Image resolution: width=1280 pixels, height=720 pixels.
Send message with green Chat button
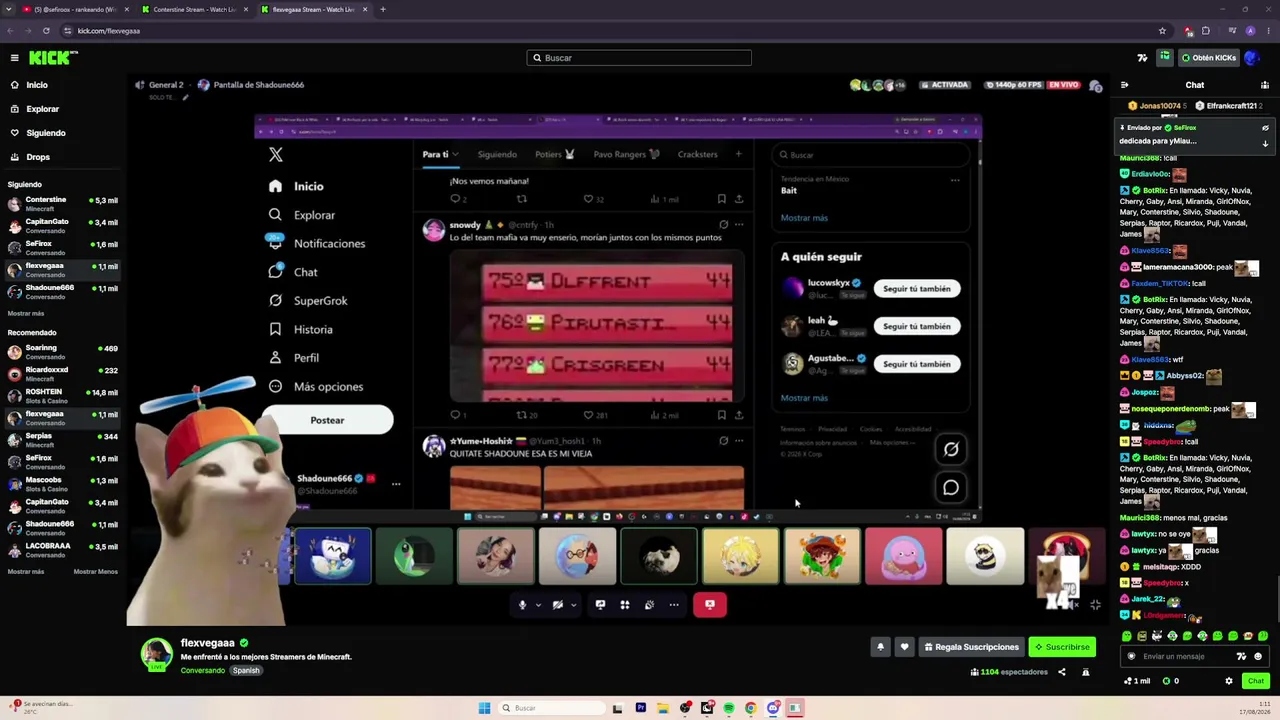click(x=1256, y=681)
